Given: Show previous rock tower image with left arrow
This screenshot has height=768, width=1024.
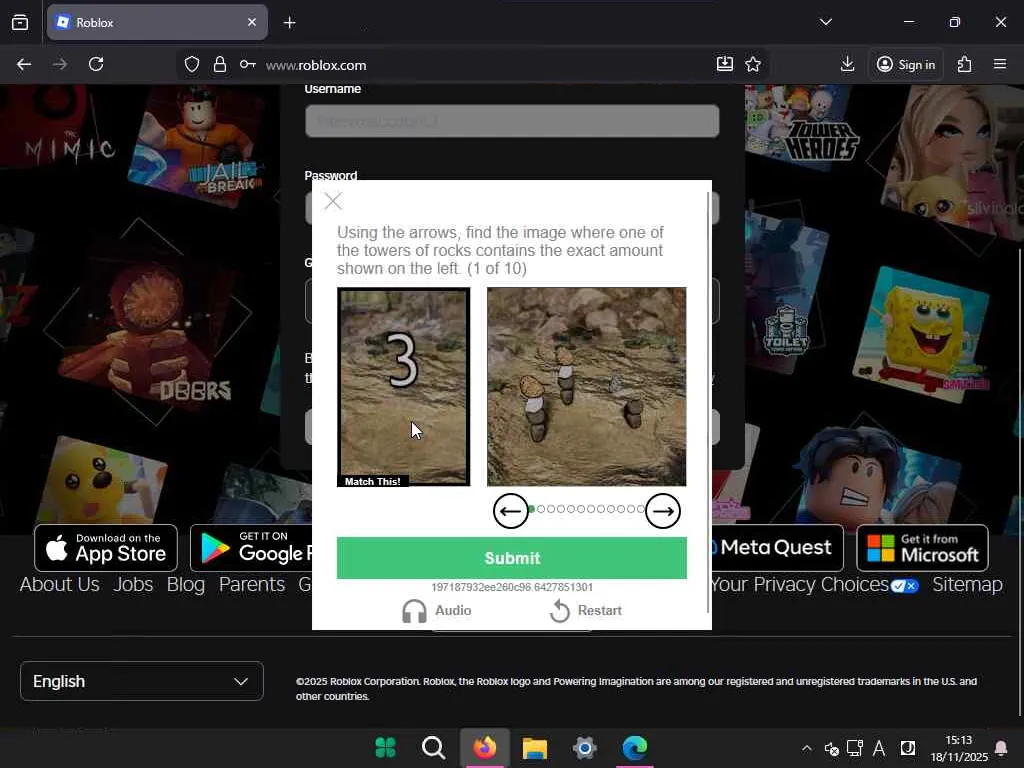Looking at the screenshot, I should 511,511.
